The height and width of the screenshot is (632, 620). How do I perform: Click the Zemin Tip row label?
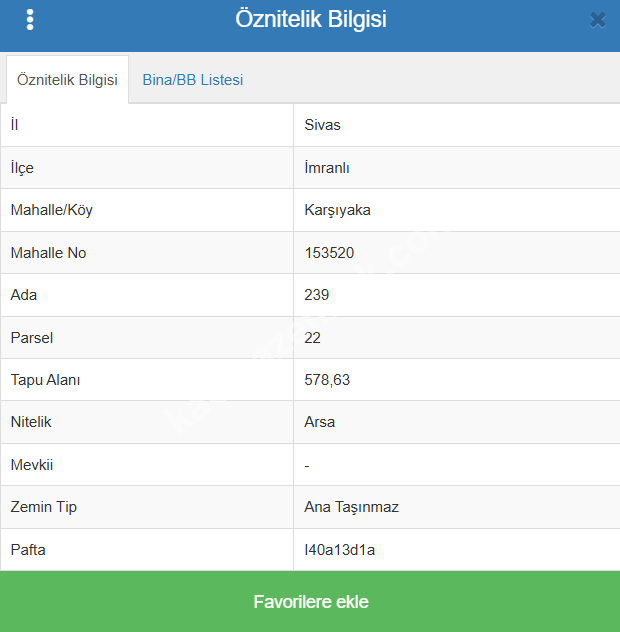pos(43,507)
